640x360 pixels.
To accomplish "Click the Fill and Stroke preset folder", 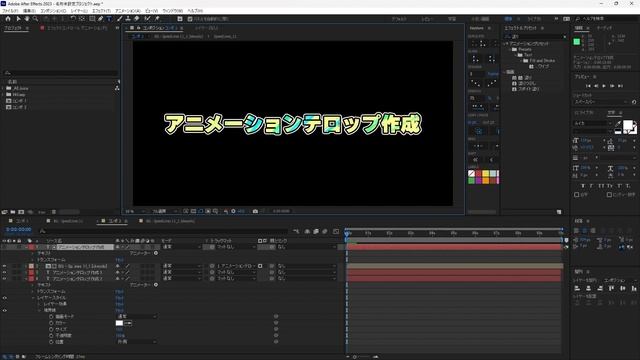I will click(539, 60).
